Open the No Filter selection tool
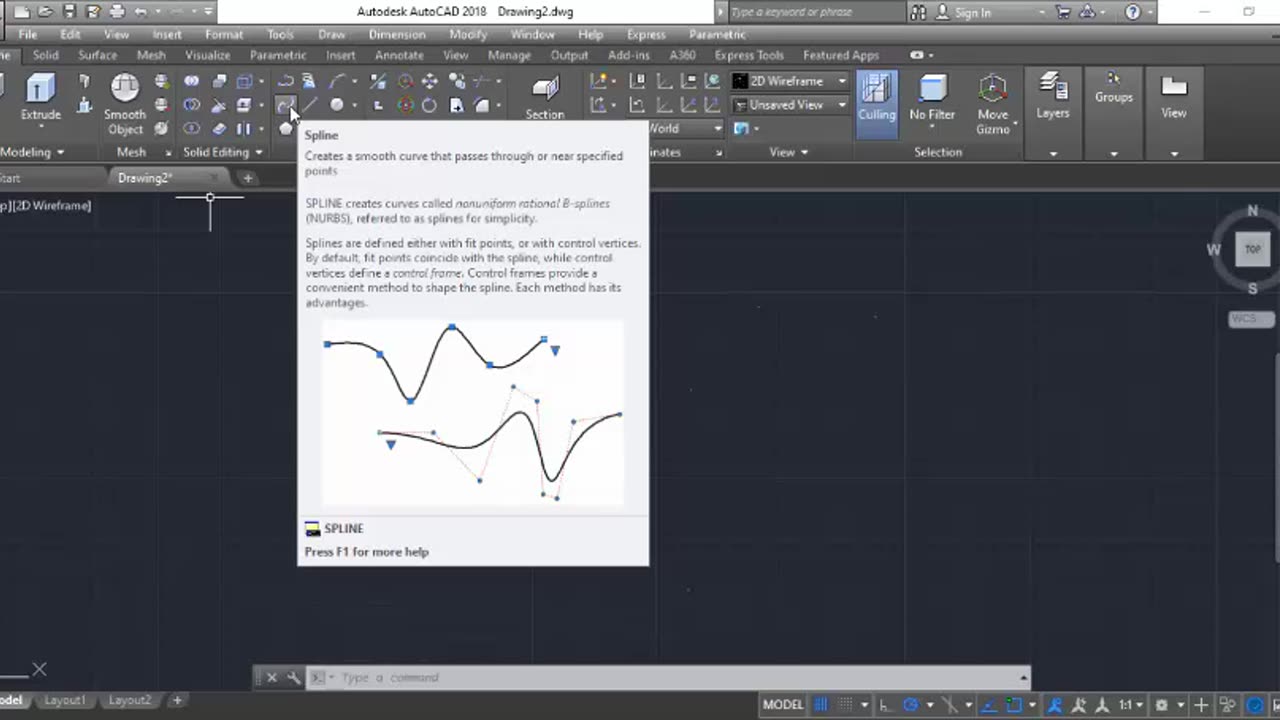Image resolution: width=1280 pixels, height=720 pixels. pos(932,98)
